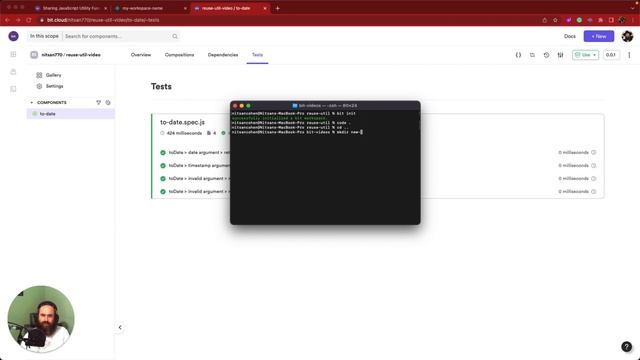Click the grid icon in the left rail
Image resolution: width=640 pixels, height=360 pixels.
pyautogui.click(x=13, y=54)
